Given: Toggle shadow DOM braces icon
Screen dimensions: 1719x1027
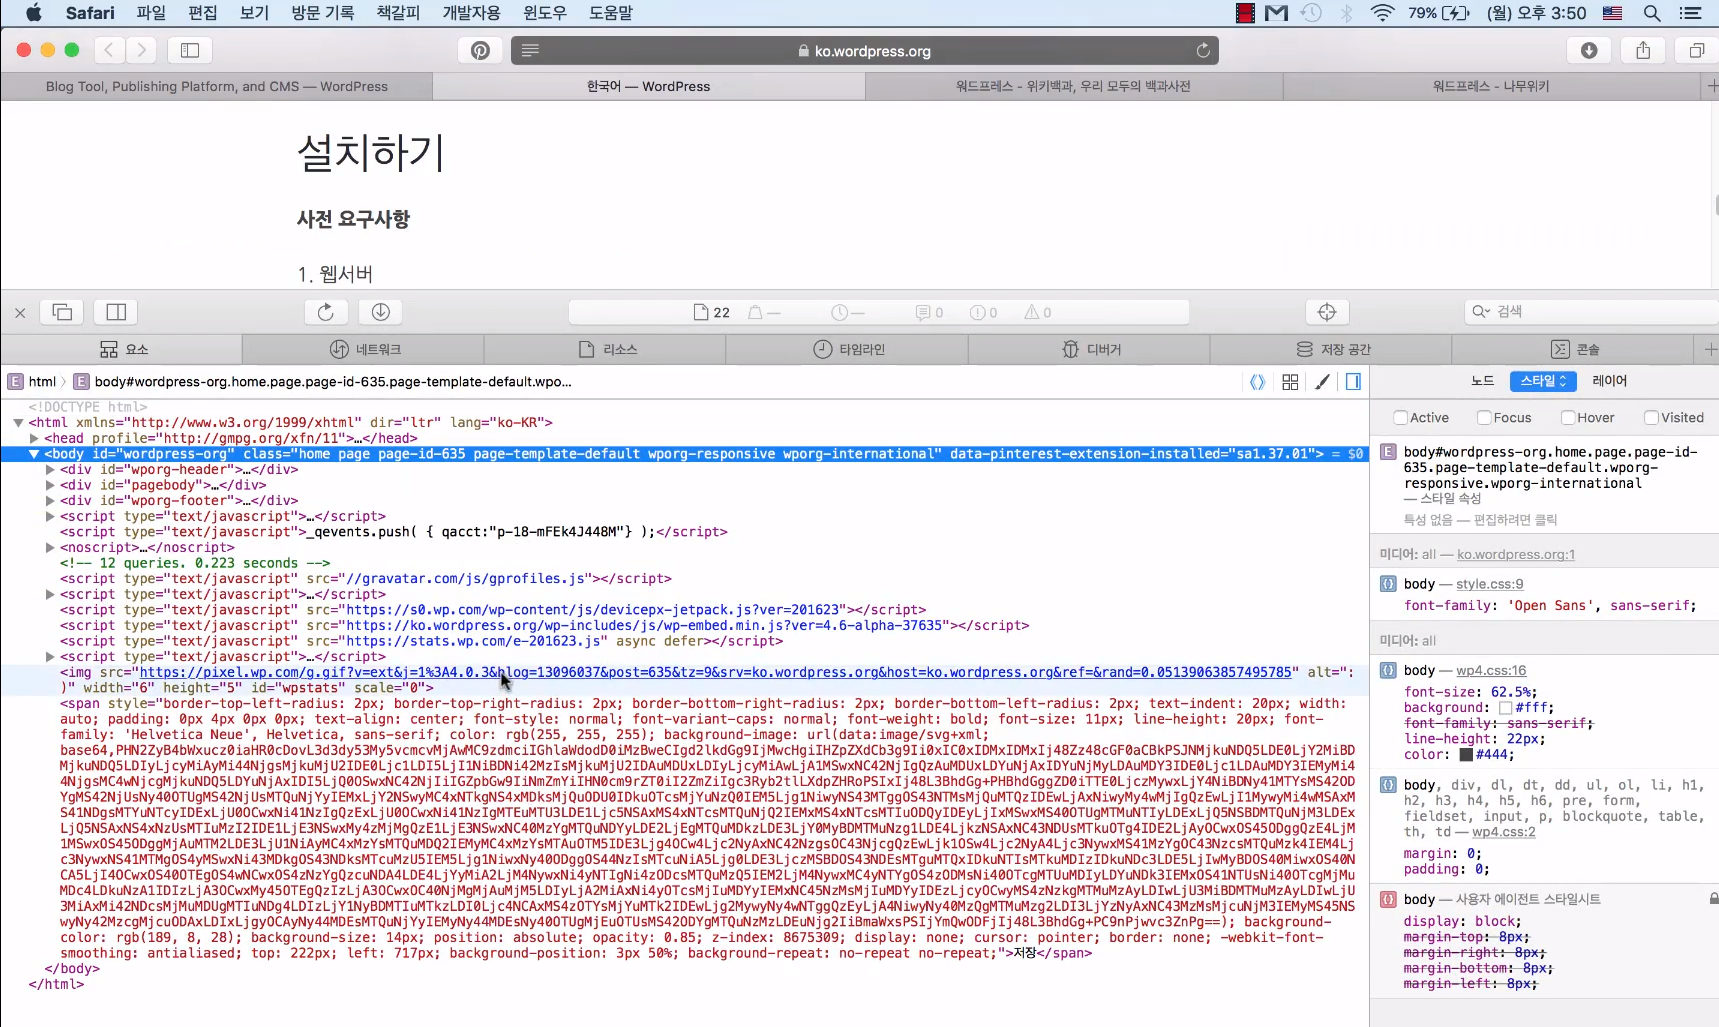Looking at the screenshot, I should click(x=1257, y=382).
